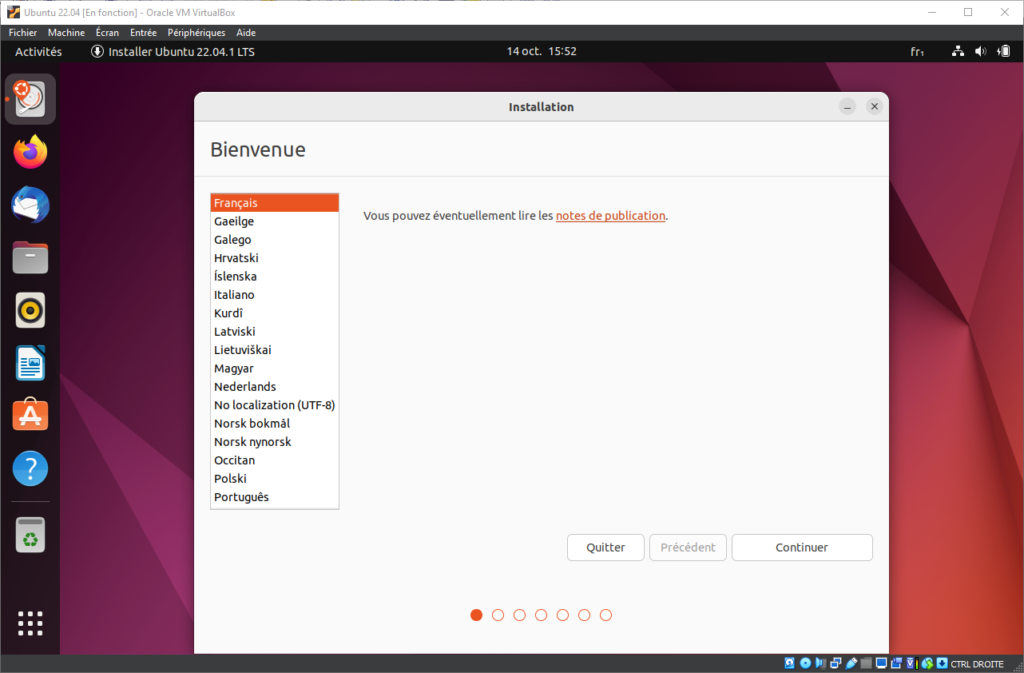Launch Thunderbird mail from the dock

[30, 205]
